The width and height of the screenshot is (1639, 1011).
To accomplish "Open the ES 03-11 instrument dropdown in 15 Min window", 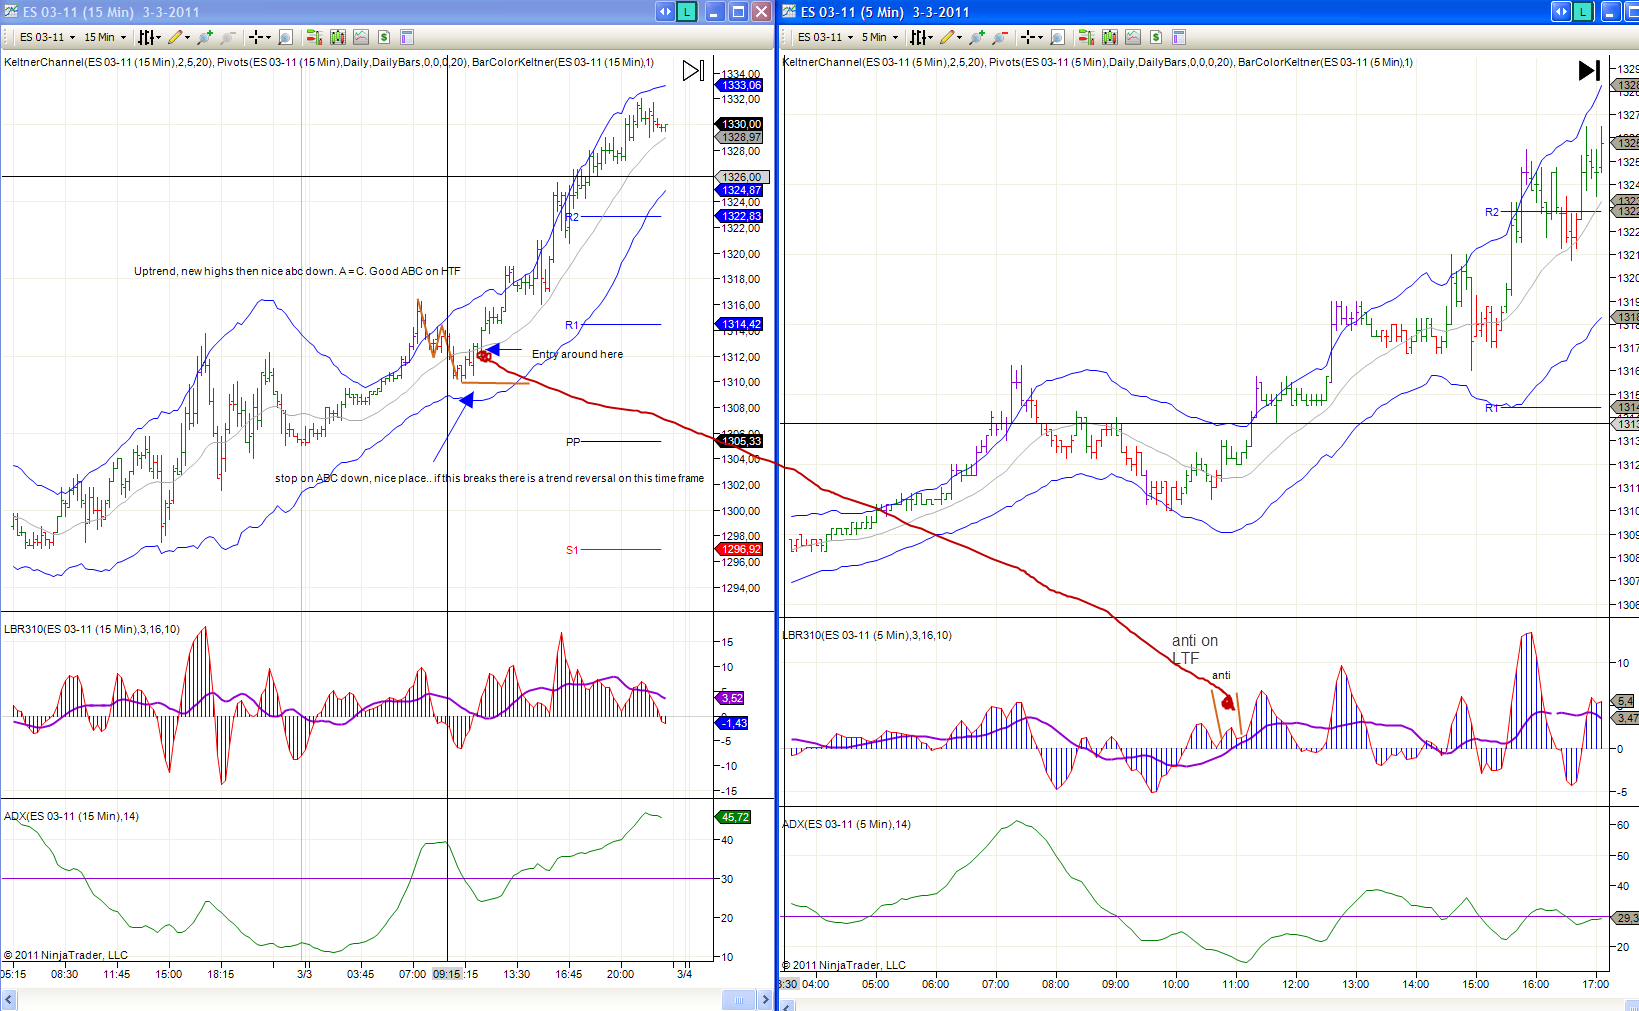I will (x=47, y=37).
